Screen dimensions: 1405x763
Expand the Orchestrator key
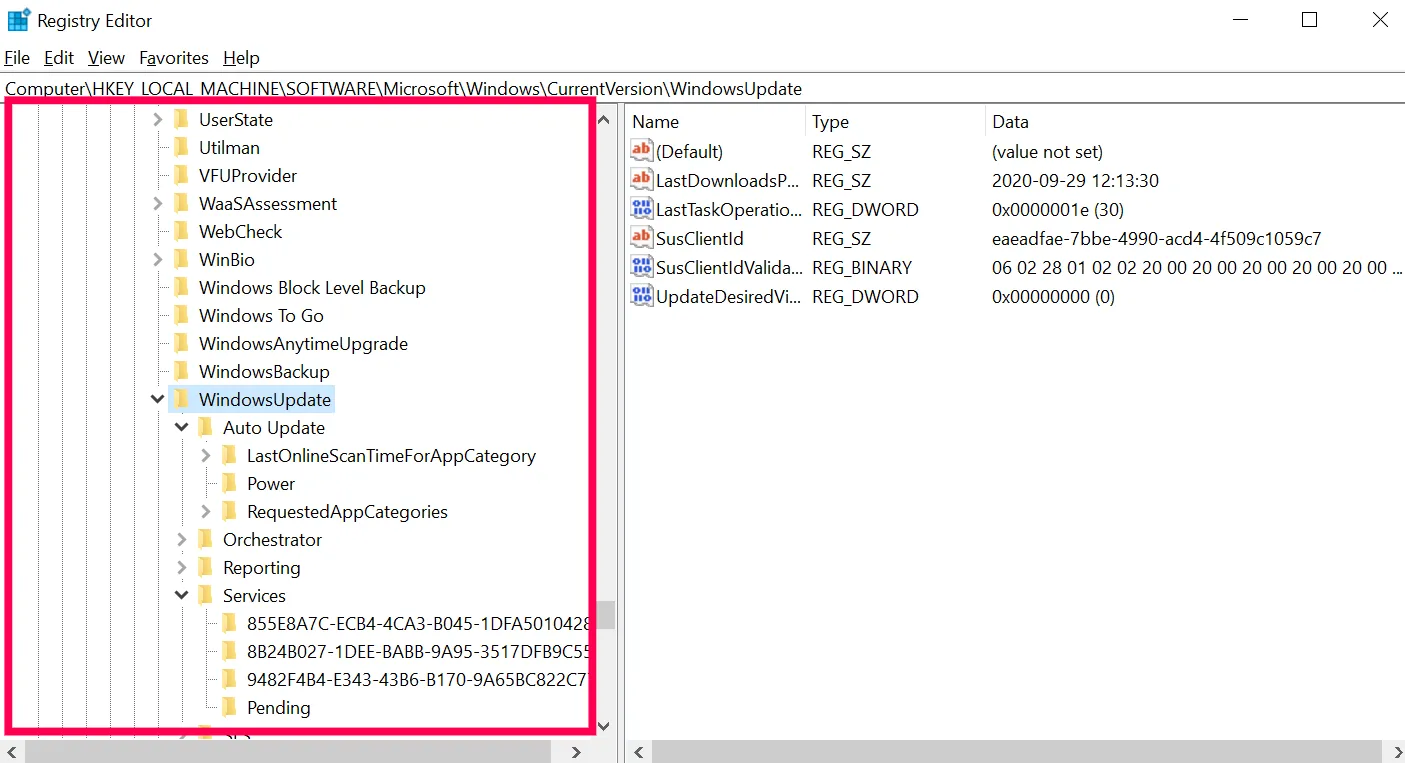pos(181,540)
